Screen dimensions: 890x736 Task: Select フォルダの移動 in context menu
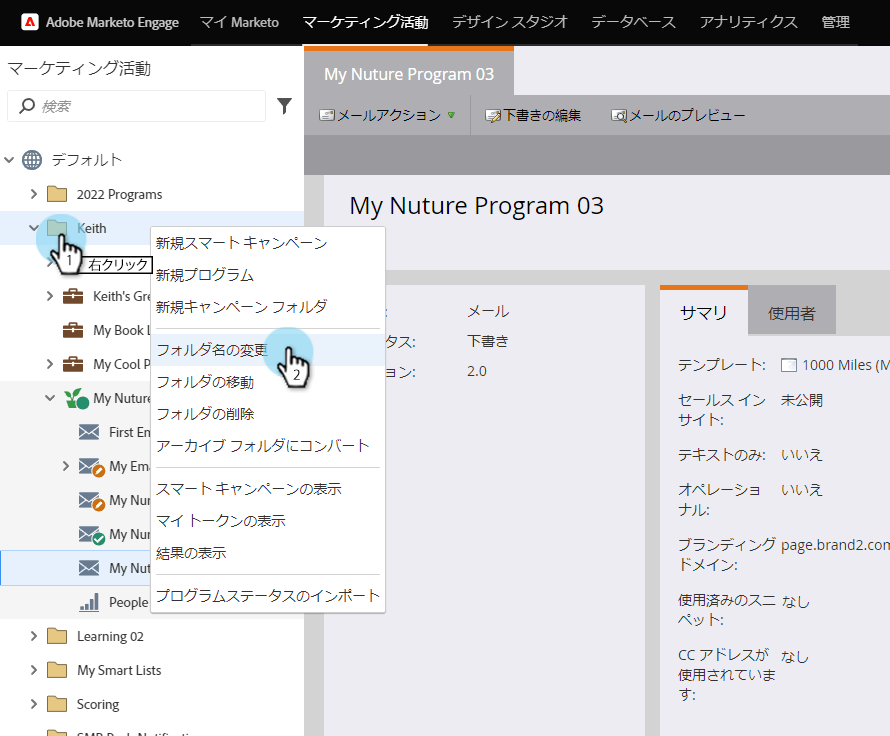(268, 382)
